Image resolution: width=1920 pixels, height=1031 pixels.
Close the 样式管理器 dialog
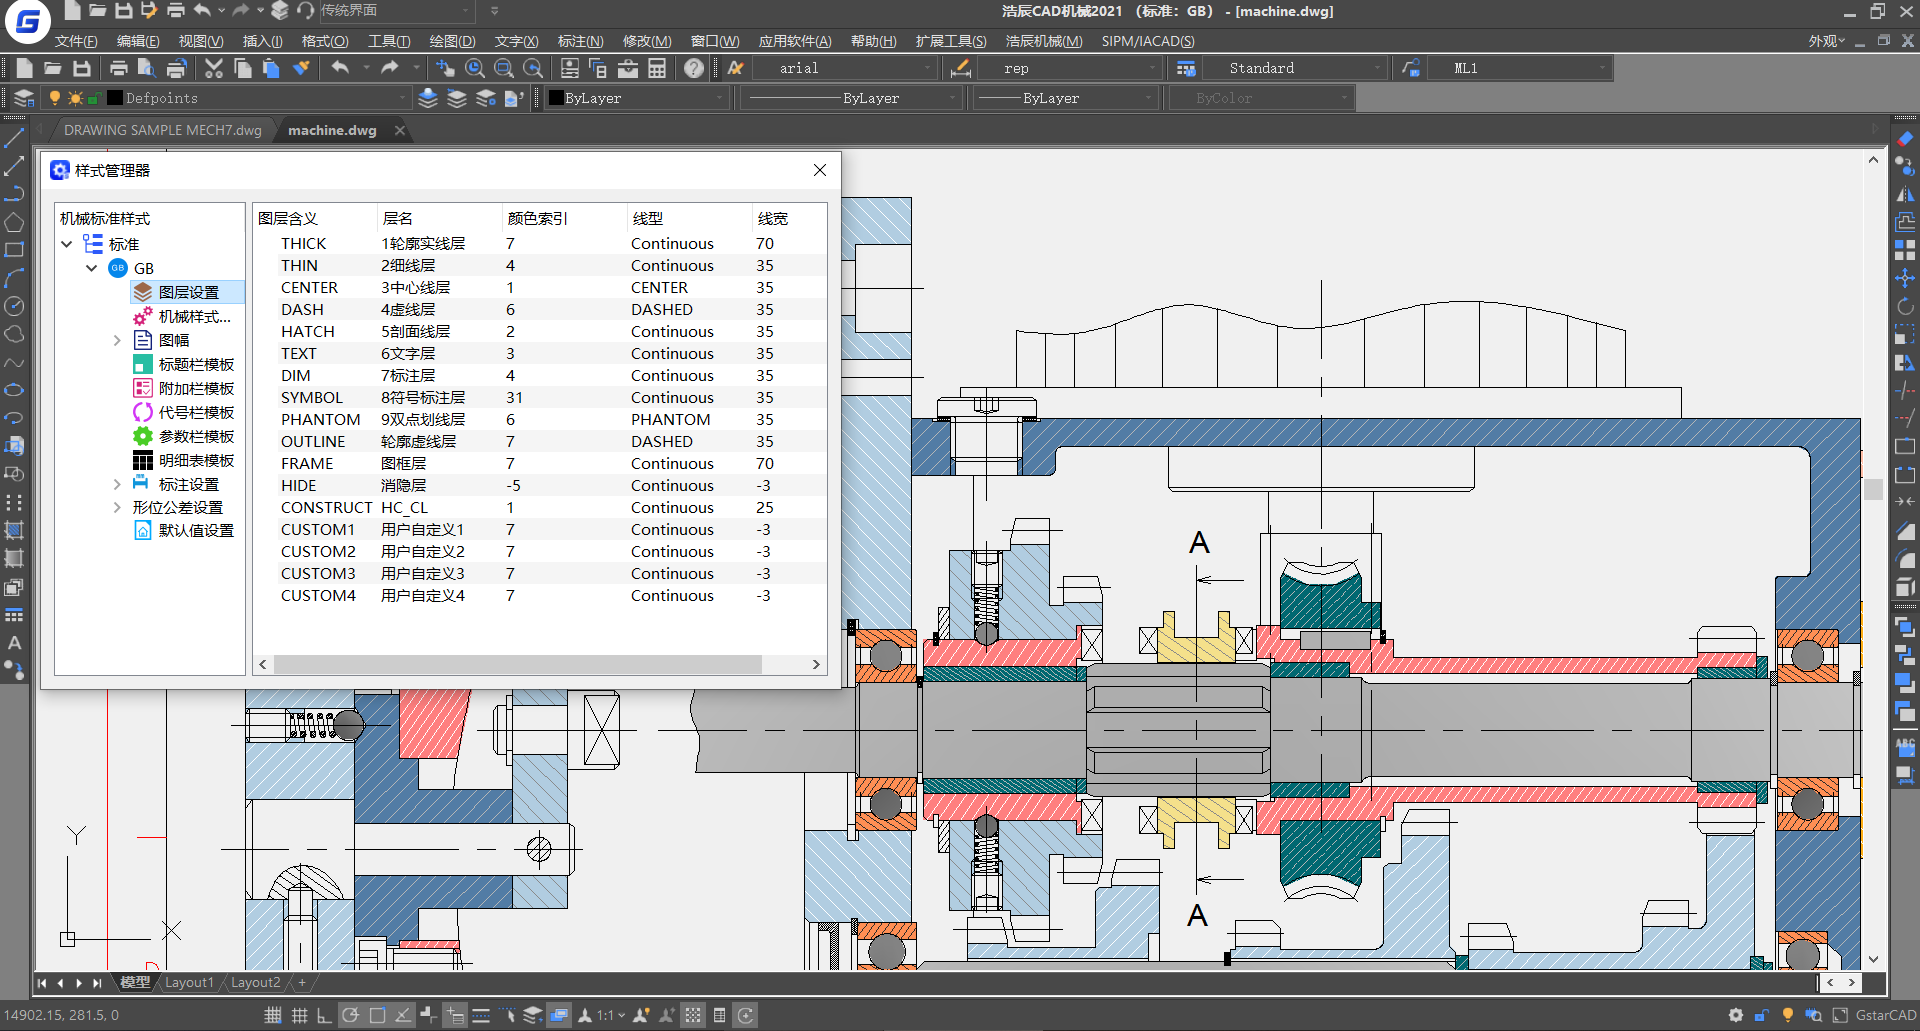(820, 170)
